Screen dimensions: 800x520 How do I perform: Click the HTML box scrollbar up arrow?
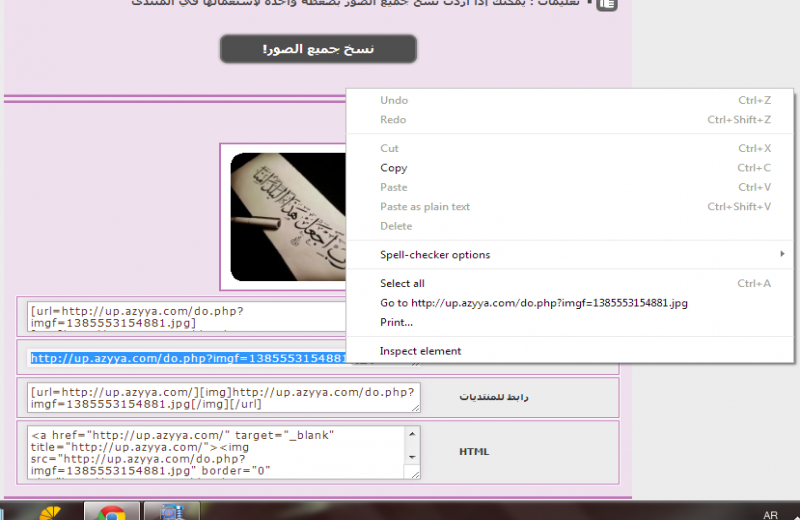[x=413, y=433]
